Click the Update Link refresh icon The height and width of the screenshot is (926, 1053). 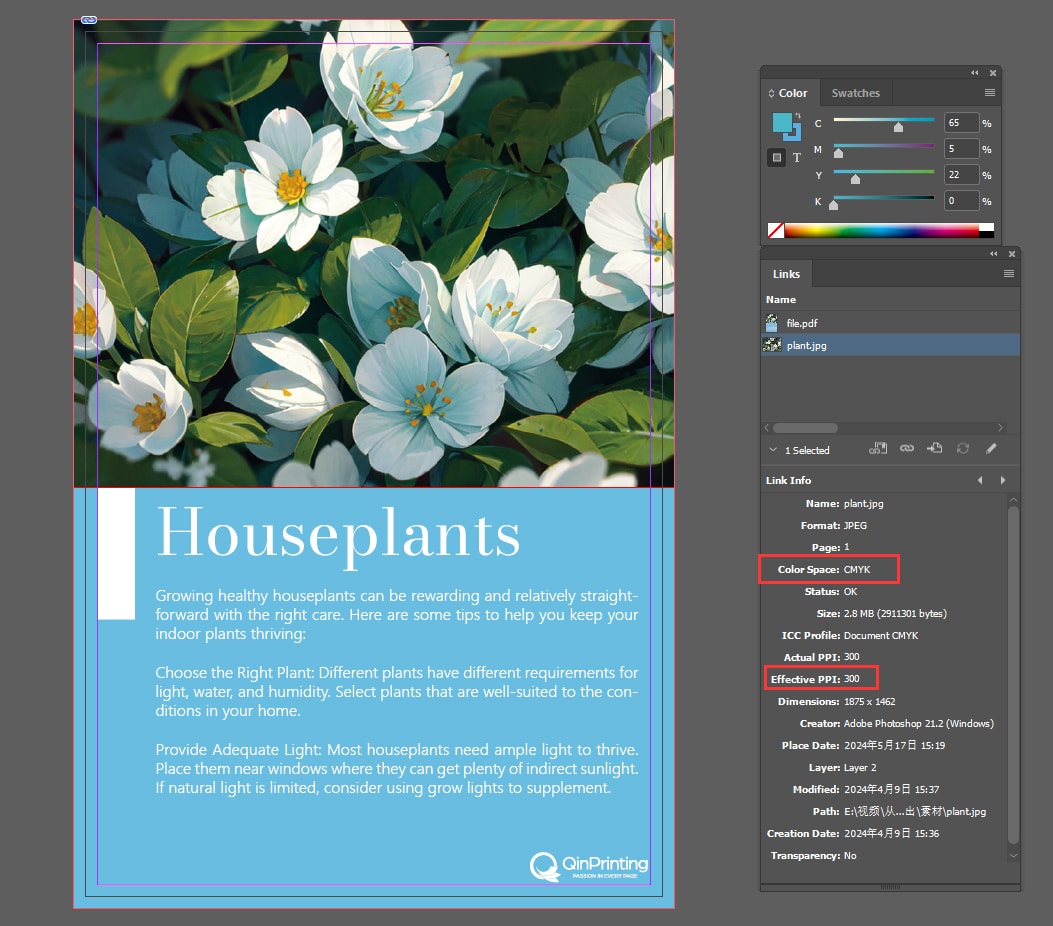click(x=962, y=449)
